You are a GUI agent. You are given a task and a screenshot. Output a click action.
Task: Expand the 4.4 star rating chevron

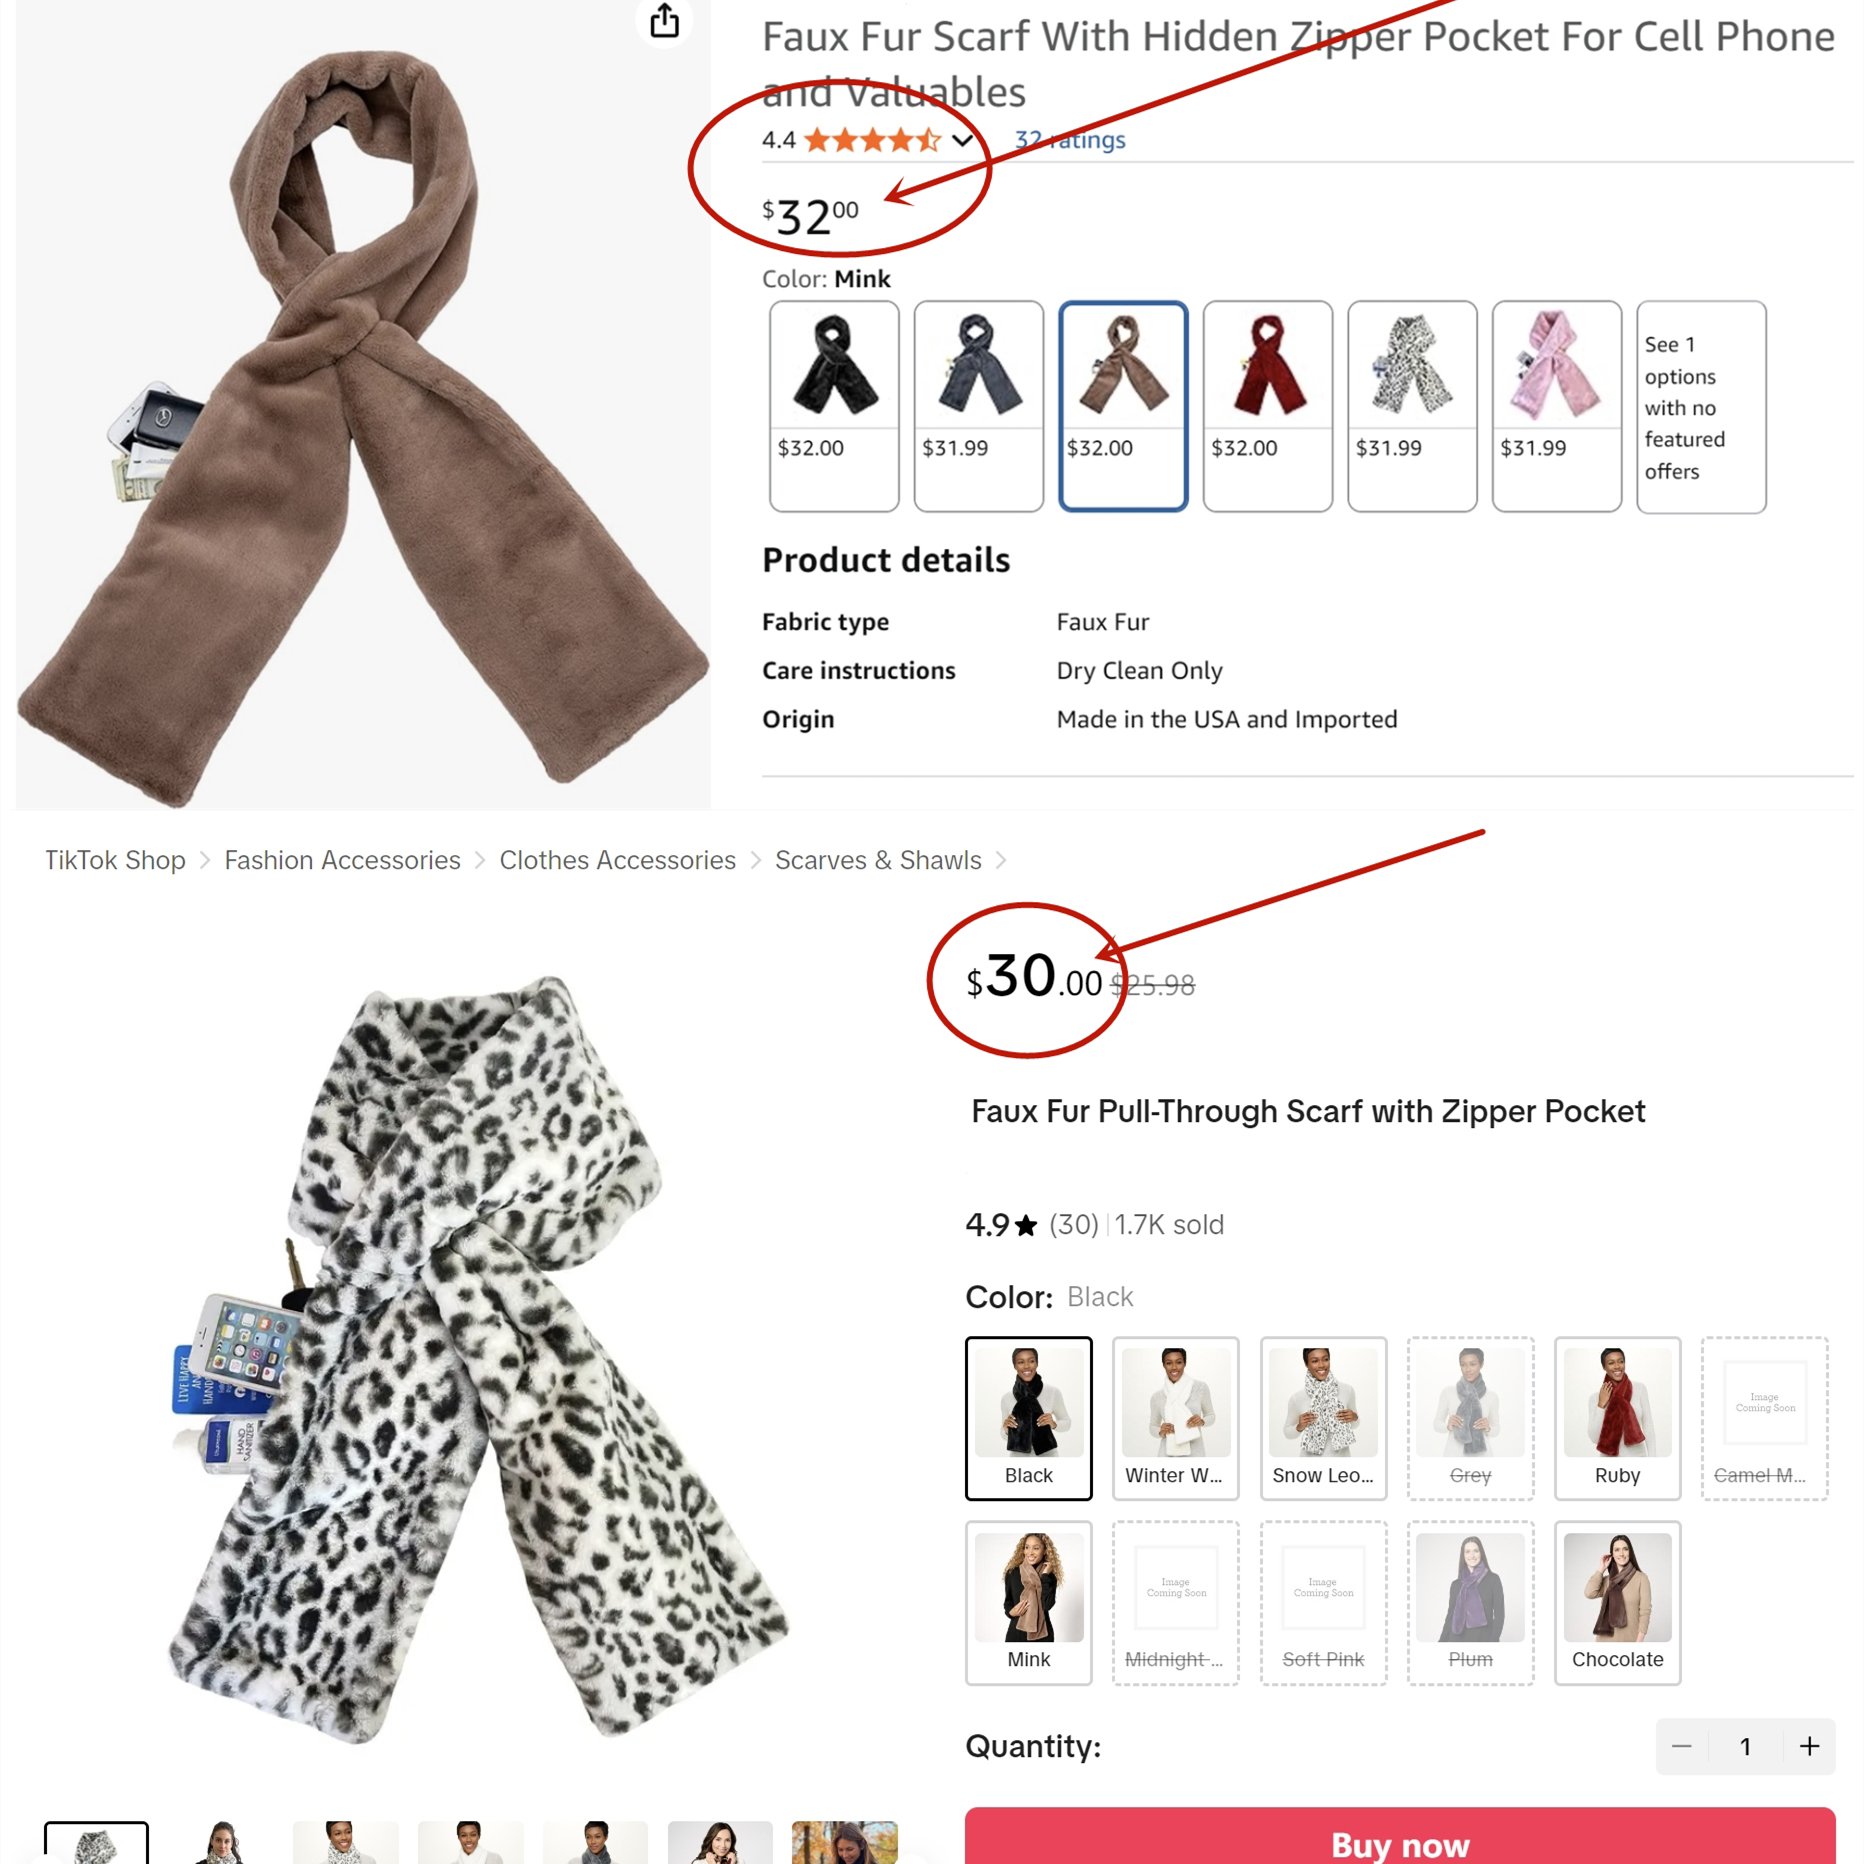point(962,140)
